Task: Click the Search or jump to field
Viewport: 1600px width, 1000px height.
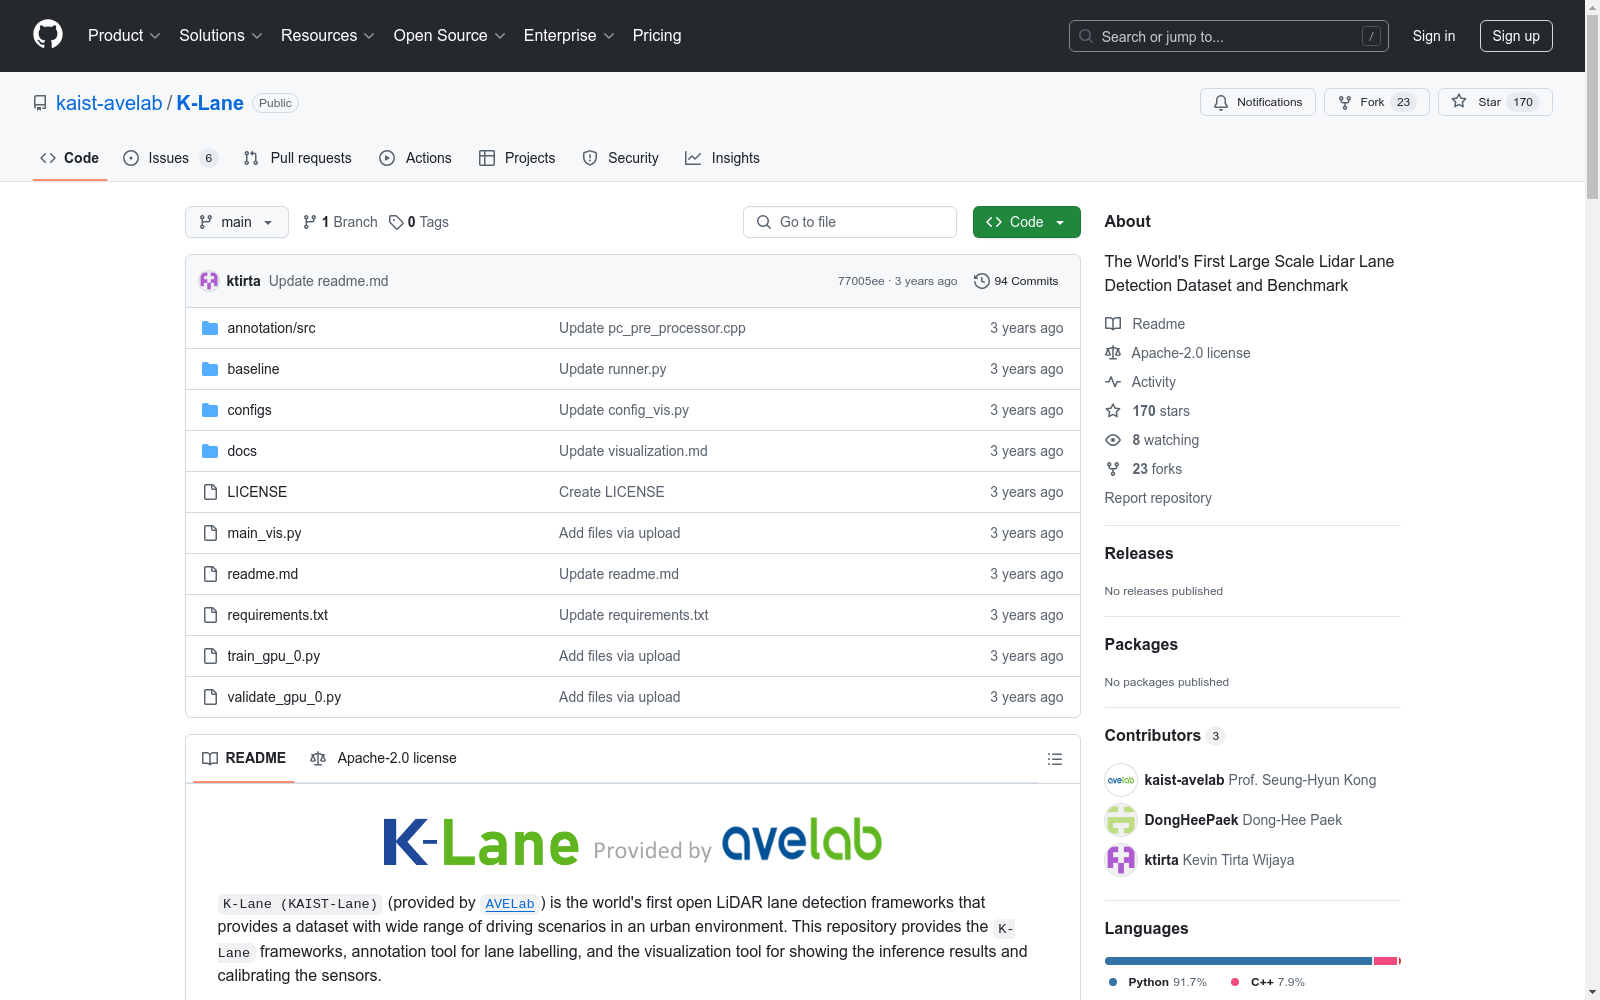Action: (1229, 36)
